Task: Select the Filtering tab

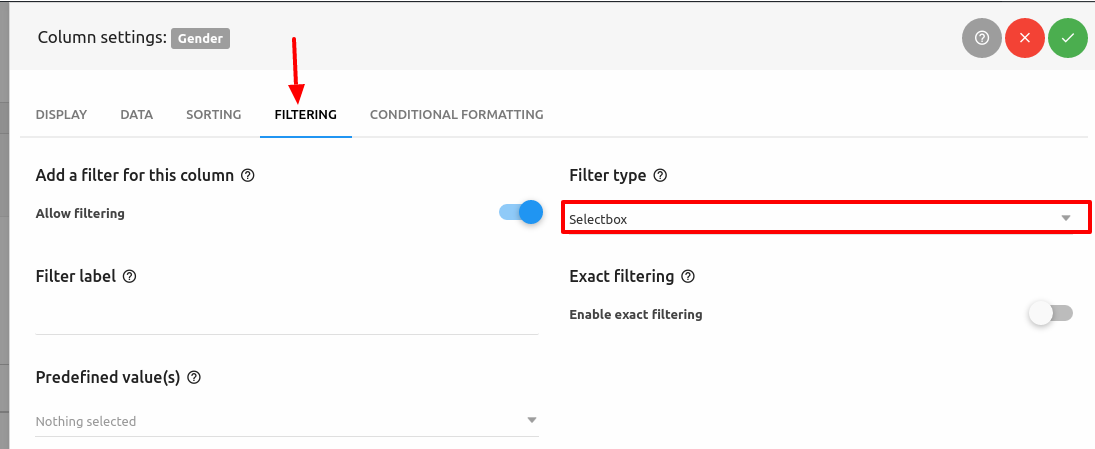Action: tap(306, 115)
